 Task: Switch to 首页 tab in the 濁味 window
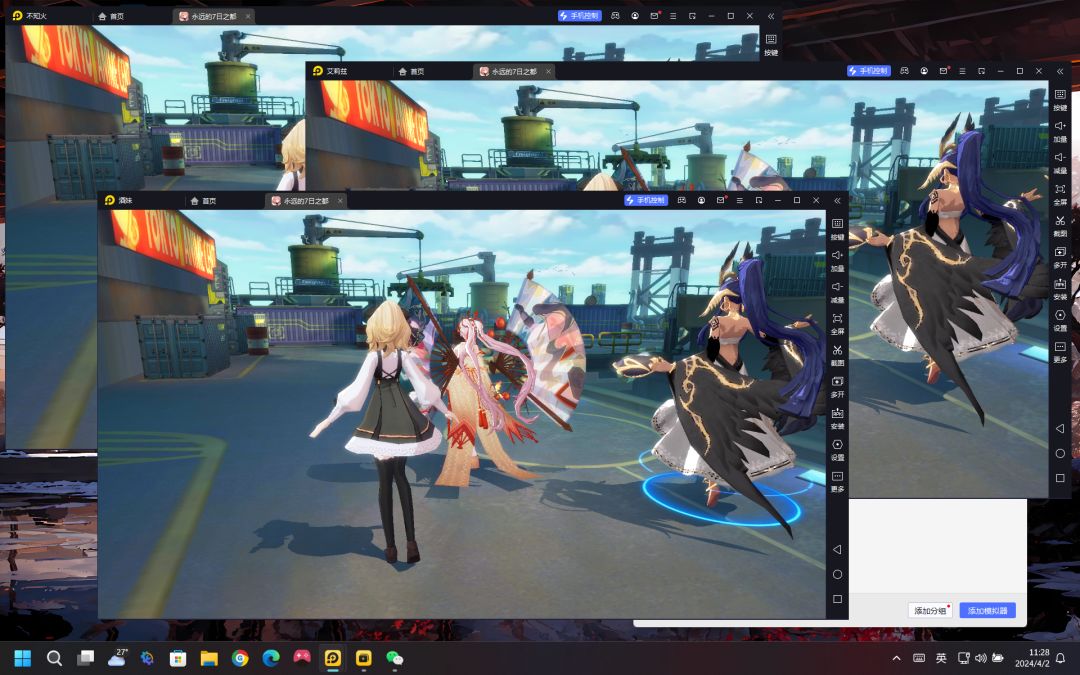204,200
